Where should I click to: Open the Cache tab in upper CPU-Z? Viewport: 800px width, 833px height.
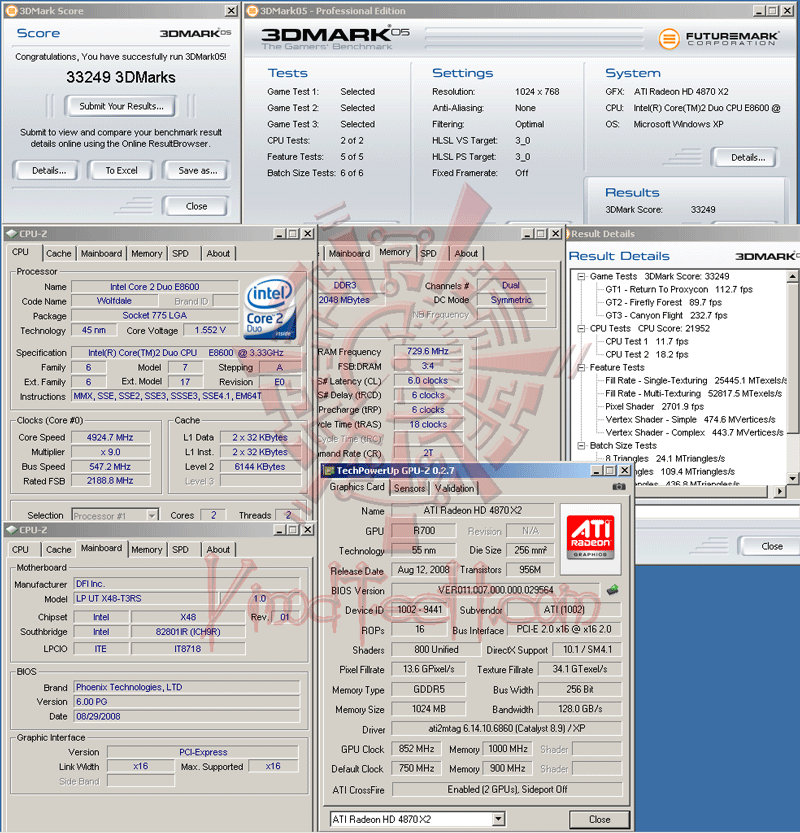click(x=58, y=253)
